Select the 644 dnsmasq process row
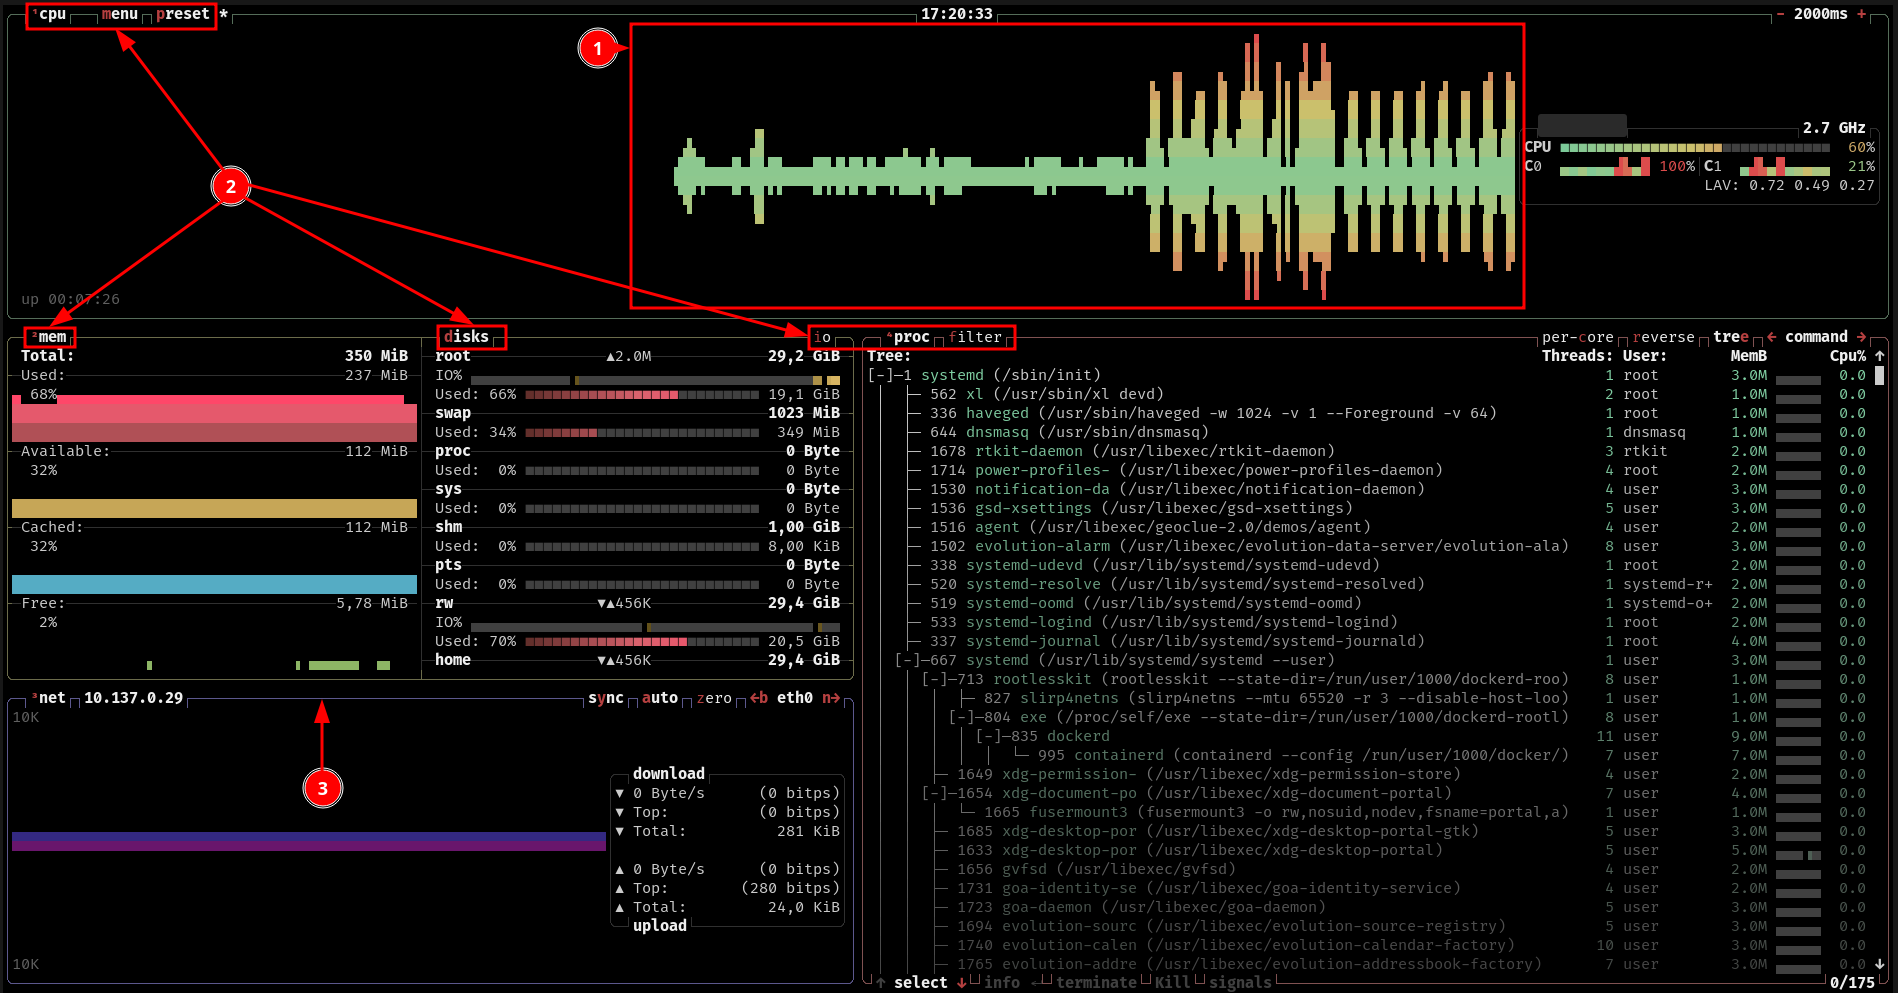 [1368, 432]
